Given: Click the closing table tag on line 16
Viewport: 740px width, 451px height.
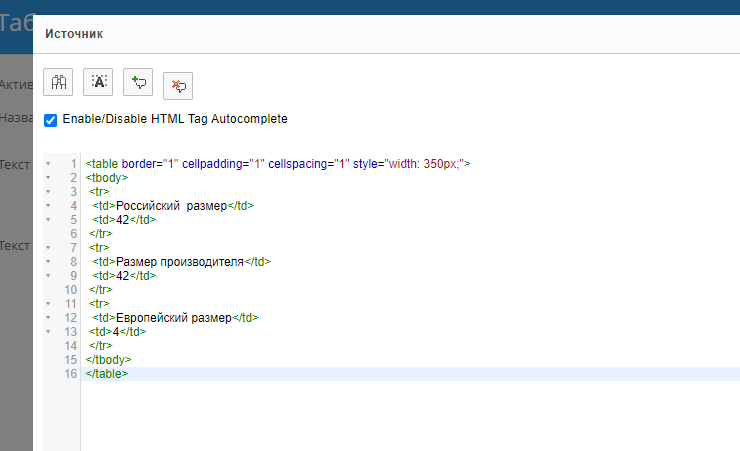Looking at the screenshot, I should [x=106, y=374].
